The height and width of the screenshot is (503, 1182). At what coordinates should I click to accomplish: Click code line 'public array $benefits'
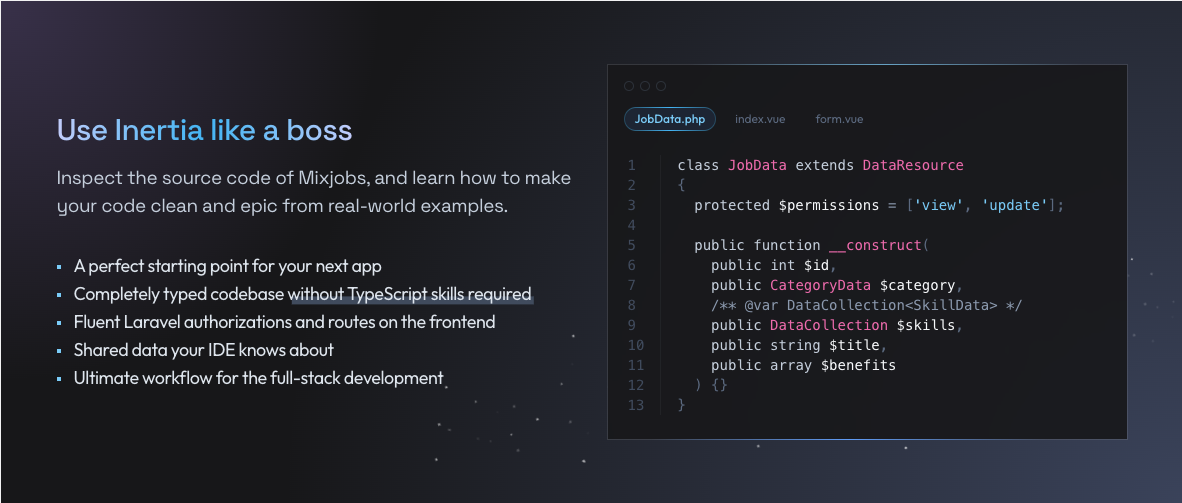803,365
